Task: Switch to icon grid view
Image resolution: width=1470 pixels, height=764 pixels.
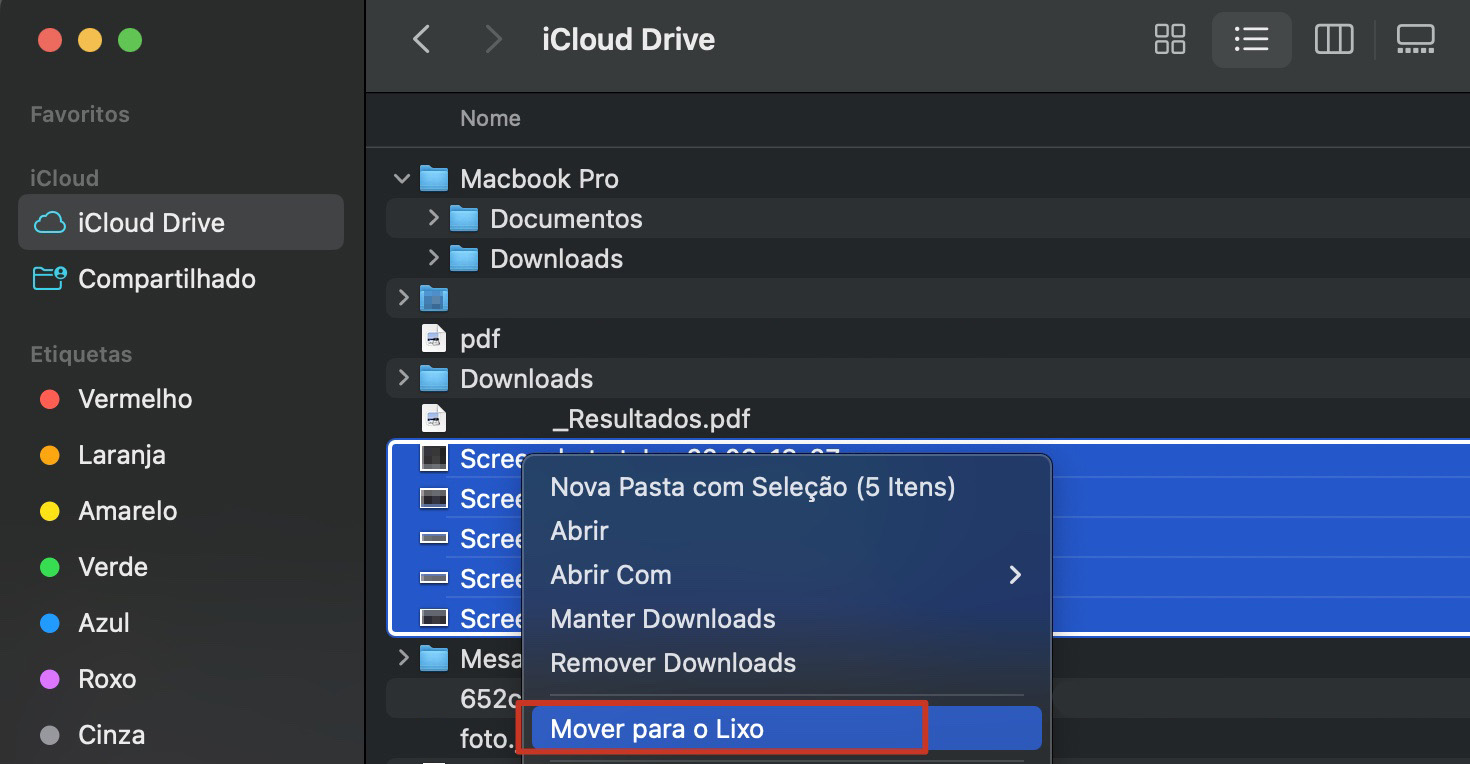Action: (x=1169, y=40)
